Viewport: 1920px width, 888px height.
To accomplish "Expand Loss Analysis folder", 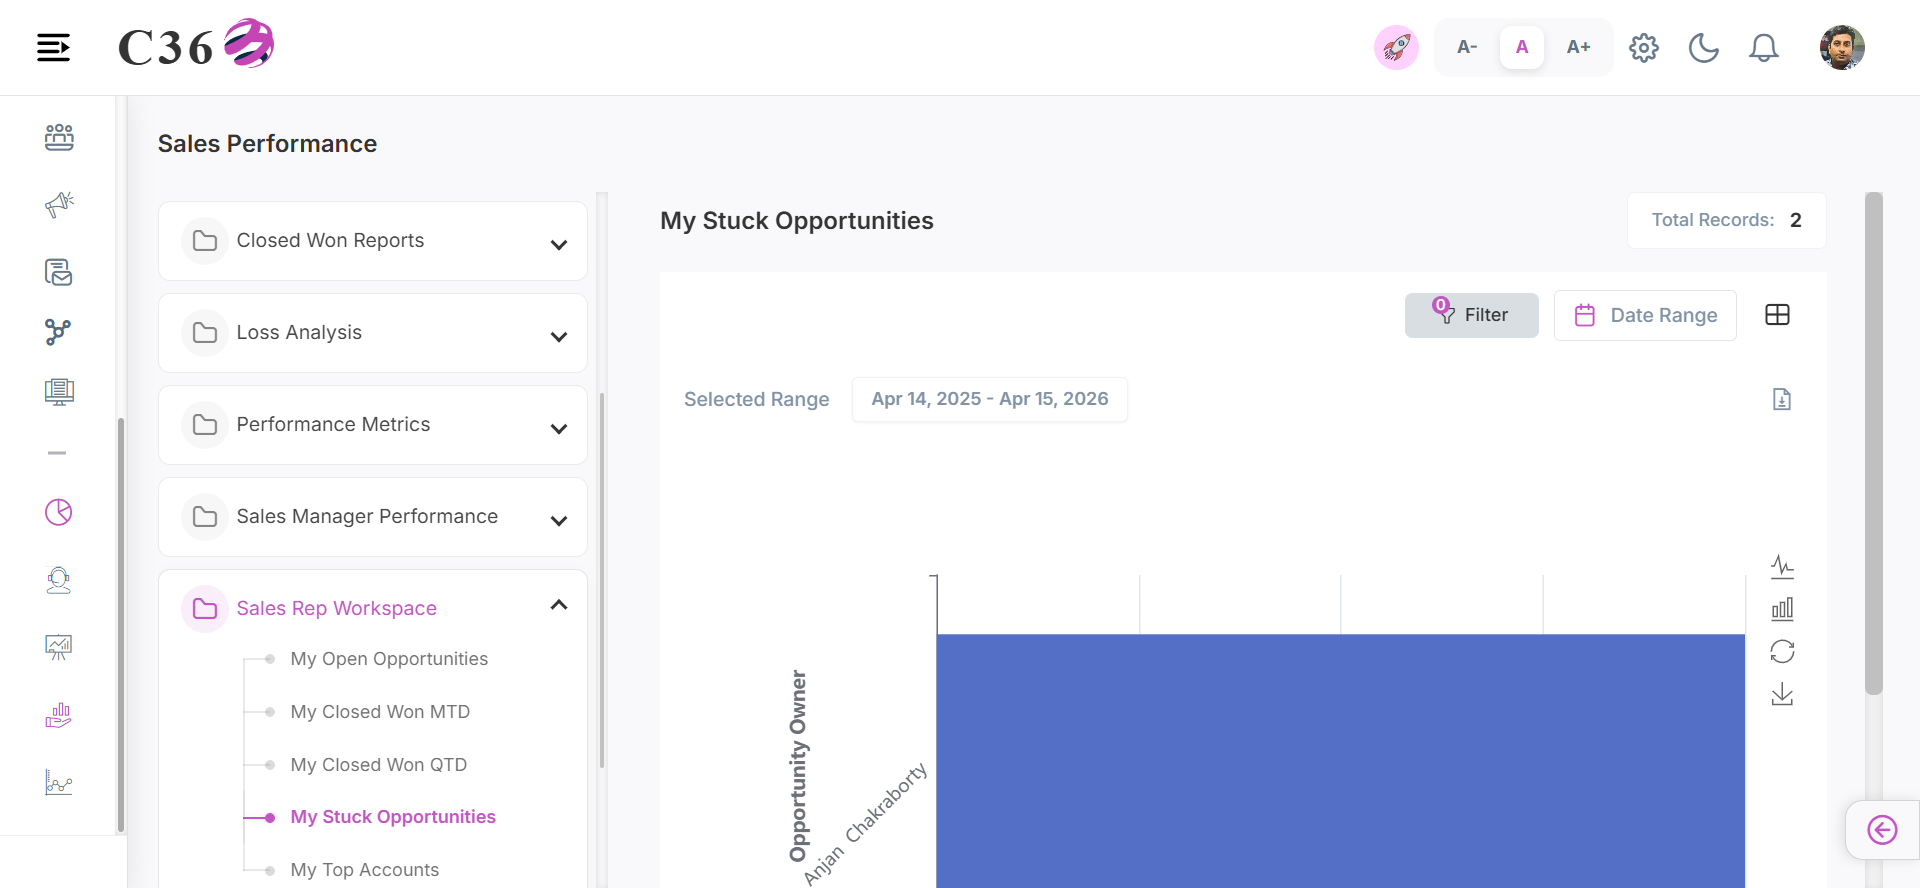I will click(373, 333).
